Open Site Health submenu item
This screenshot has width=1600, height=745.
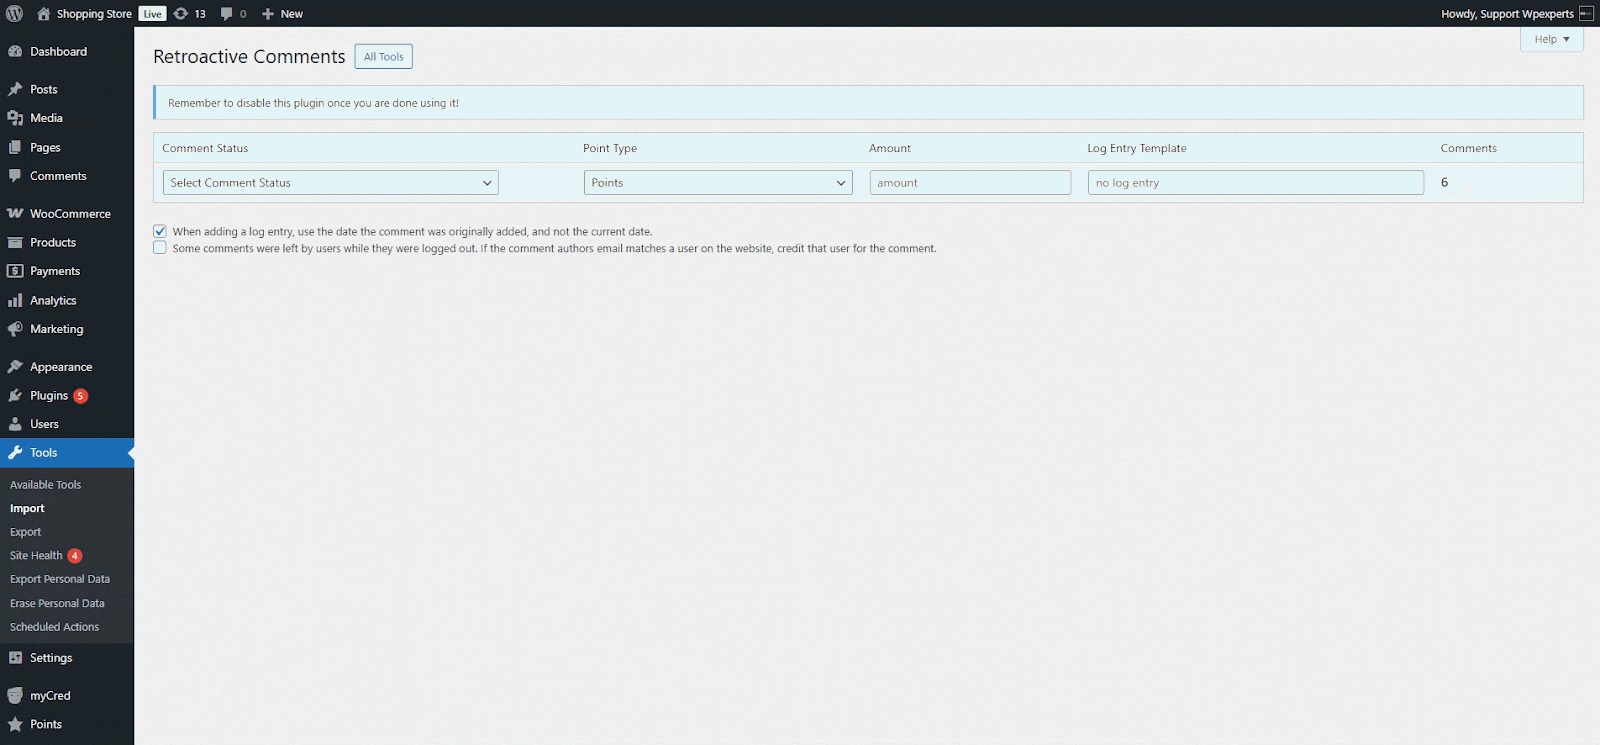(x=36, y=556)
